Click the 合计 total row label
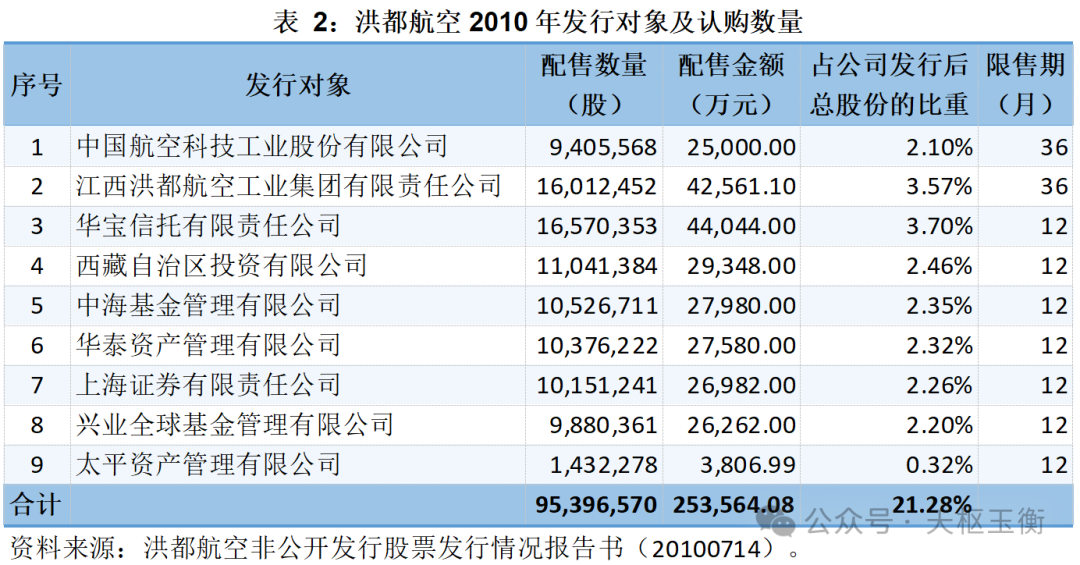The height and width of the screenshot is (565, 1080). click(x=35, y=505)
